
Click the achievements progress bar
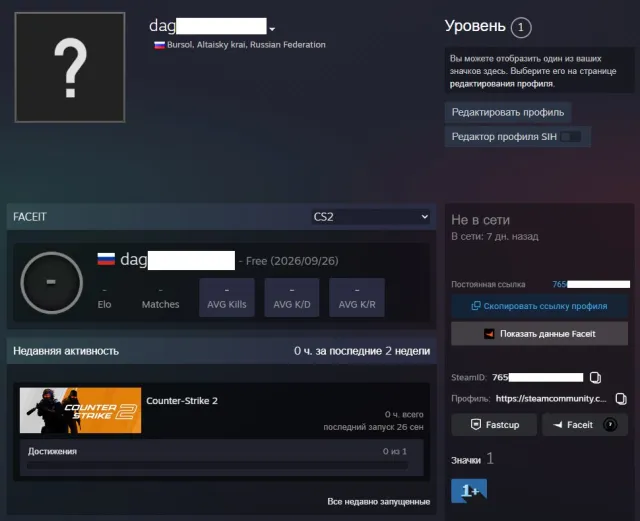(x=218, y=465)
